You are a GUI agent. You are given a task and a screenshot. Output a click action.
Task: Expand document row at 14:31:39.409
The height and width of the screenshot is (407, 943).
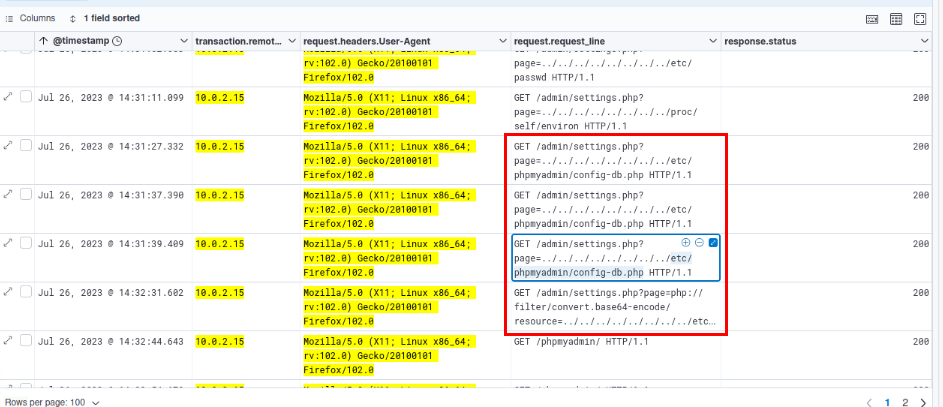point(8,243)
